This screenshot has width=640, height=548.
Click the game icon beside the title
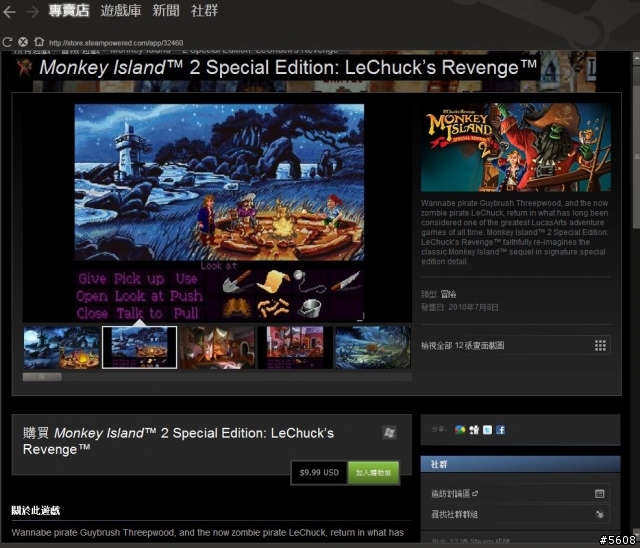tap(25, 67)
